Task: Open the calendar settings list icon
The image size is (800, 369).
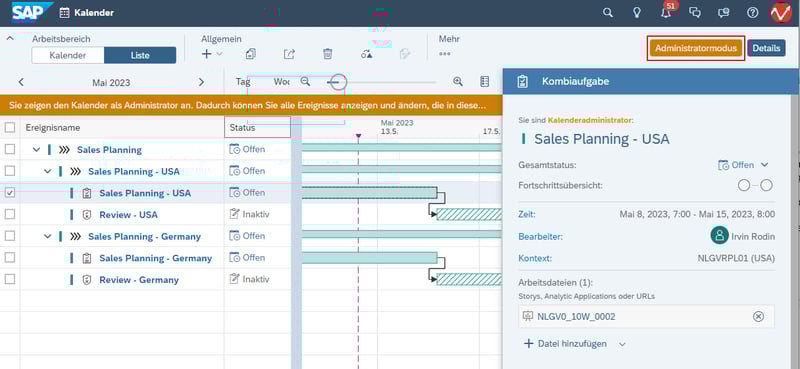Action: click(484, 81)
